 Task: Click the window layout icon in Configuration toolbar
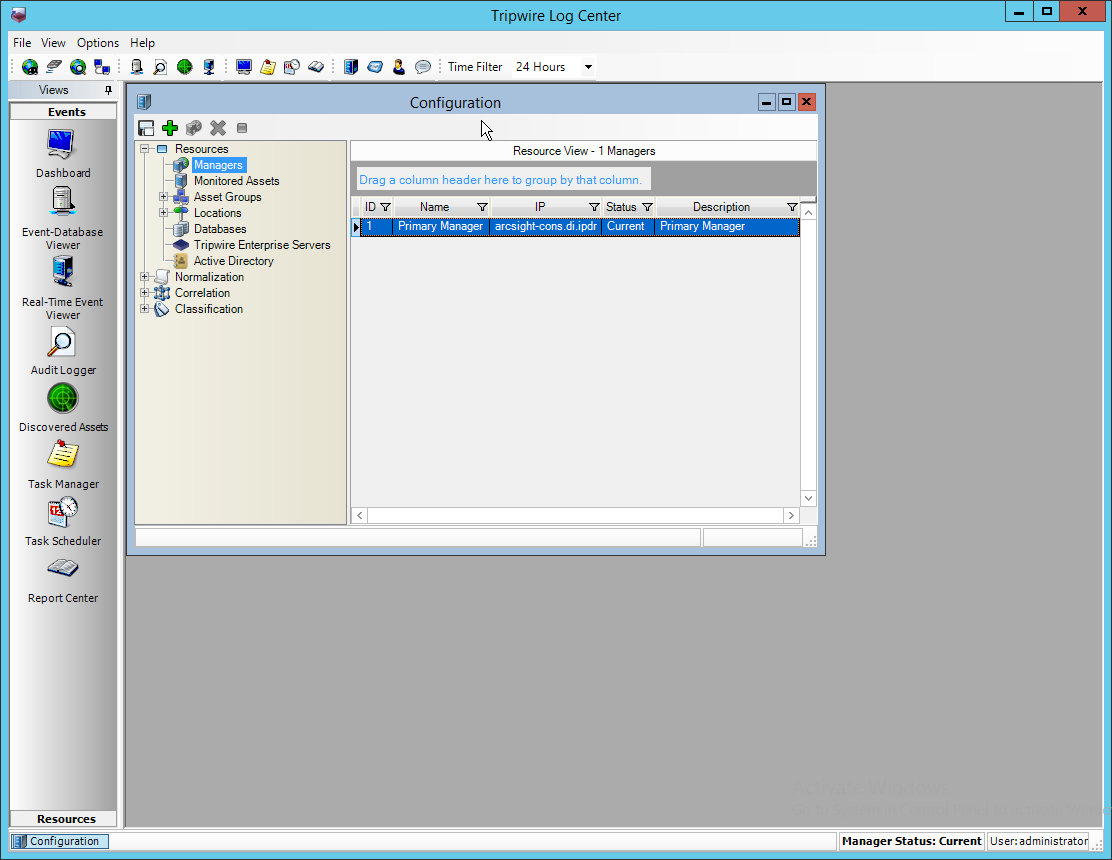point(146,128)
